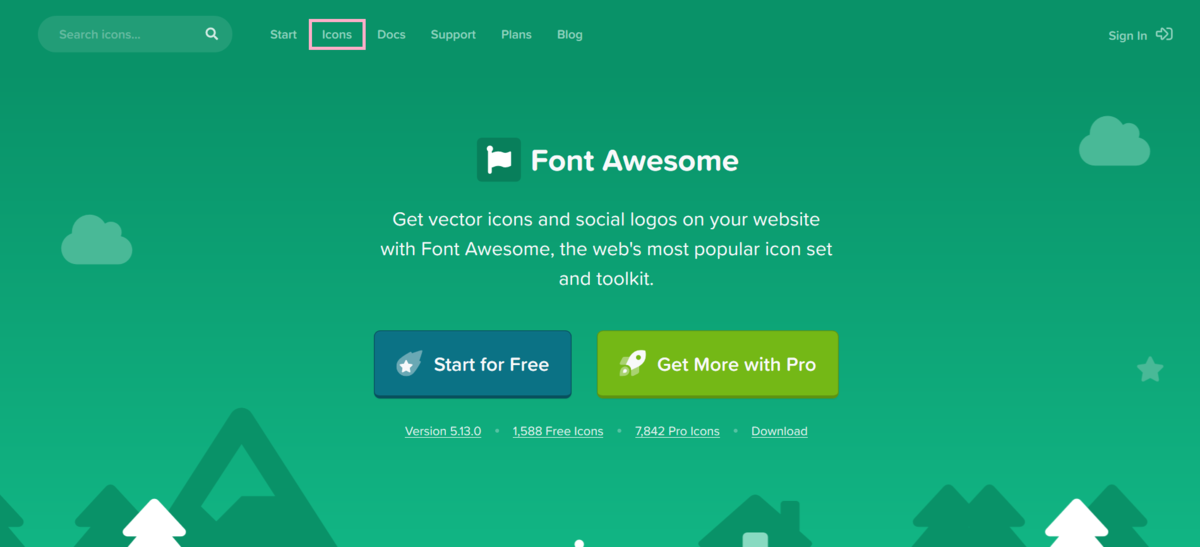Click the cloud graphic at upper right
The width and height of the screenshot is (1200, 547).
[1114, 141]
